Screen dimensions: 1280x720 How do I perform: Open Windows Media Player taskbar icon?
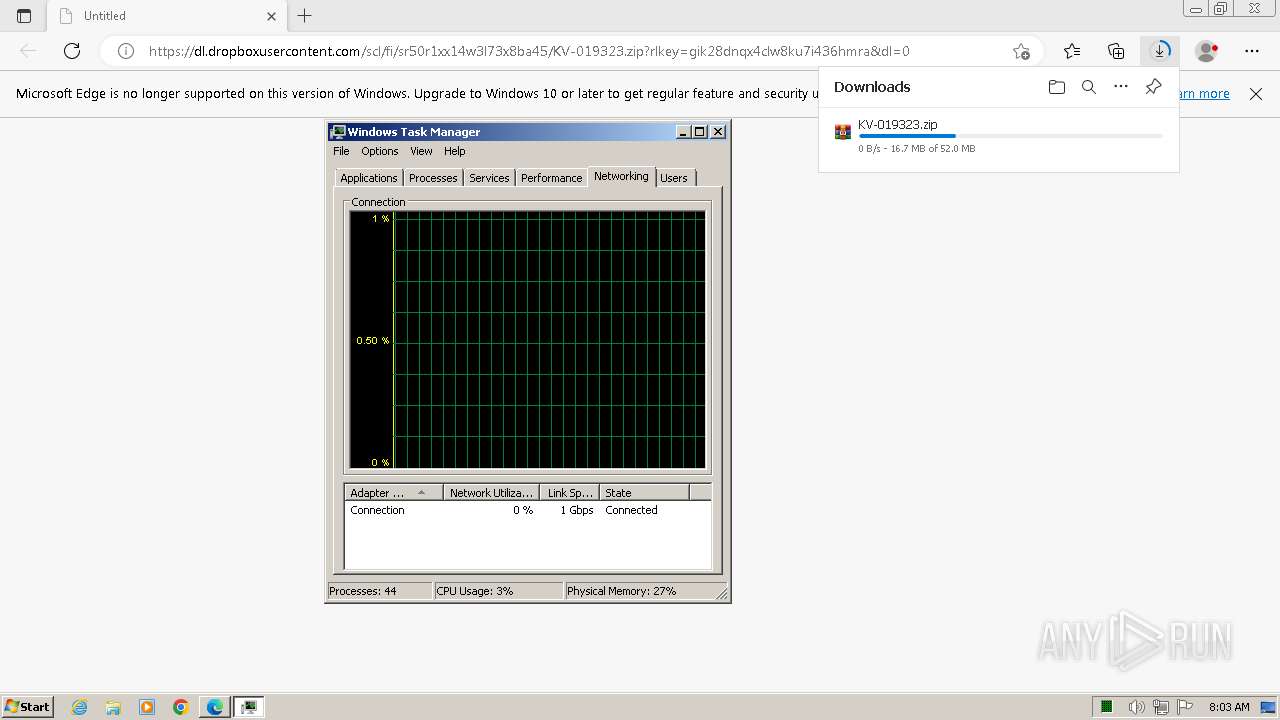[147, 707]
